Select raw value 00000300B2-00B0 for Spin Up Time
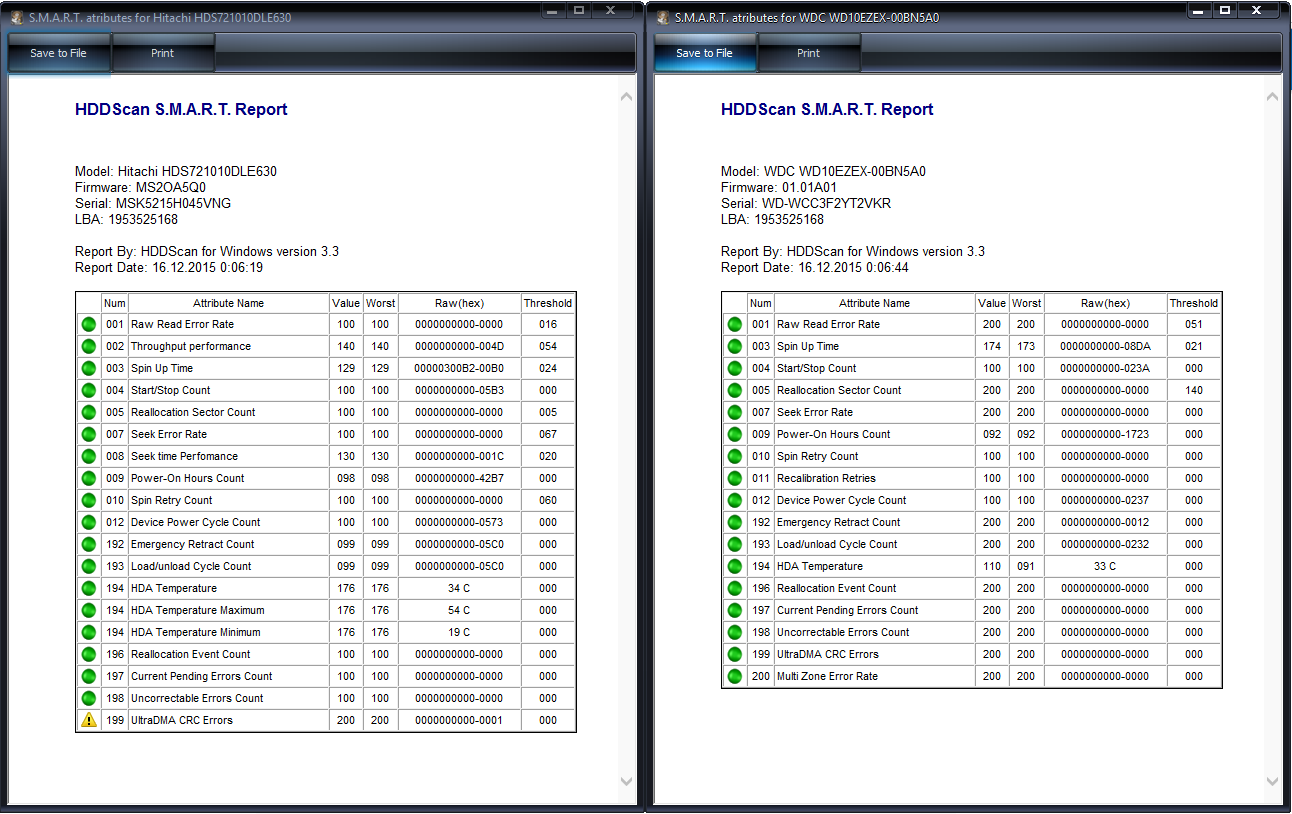 point(459,368)
